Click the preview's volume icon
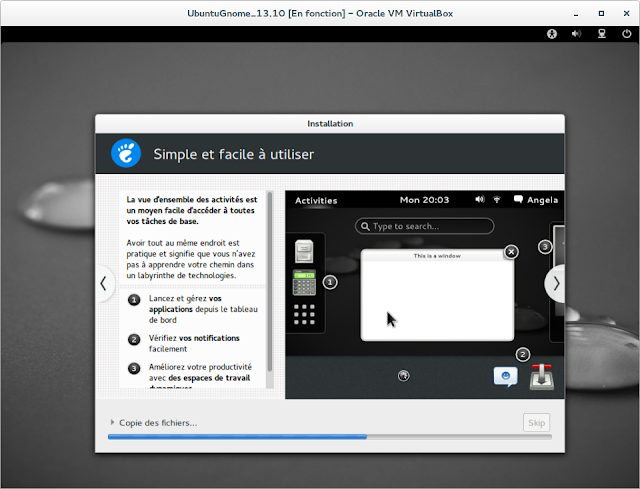This screenshot has height=489, width=640. [x=480, y=199]
